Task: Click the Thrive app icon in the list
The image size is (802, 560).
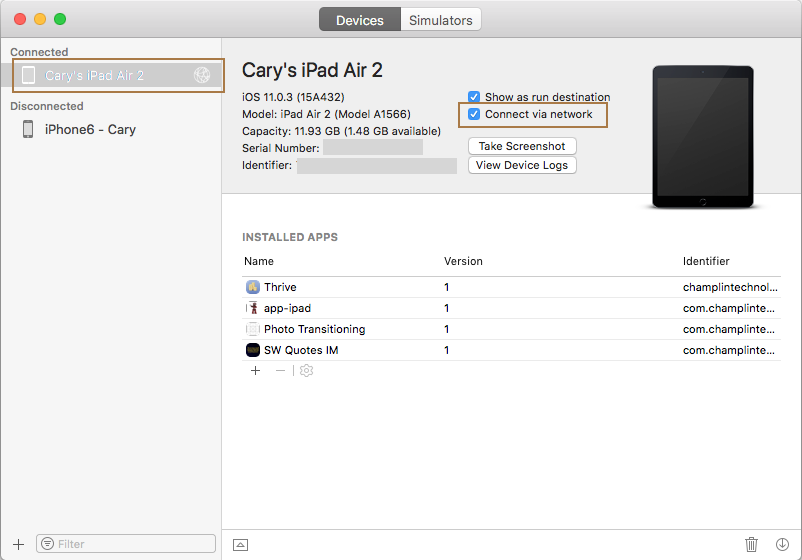Action: click(253, 287)
